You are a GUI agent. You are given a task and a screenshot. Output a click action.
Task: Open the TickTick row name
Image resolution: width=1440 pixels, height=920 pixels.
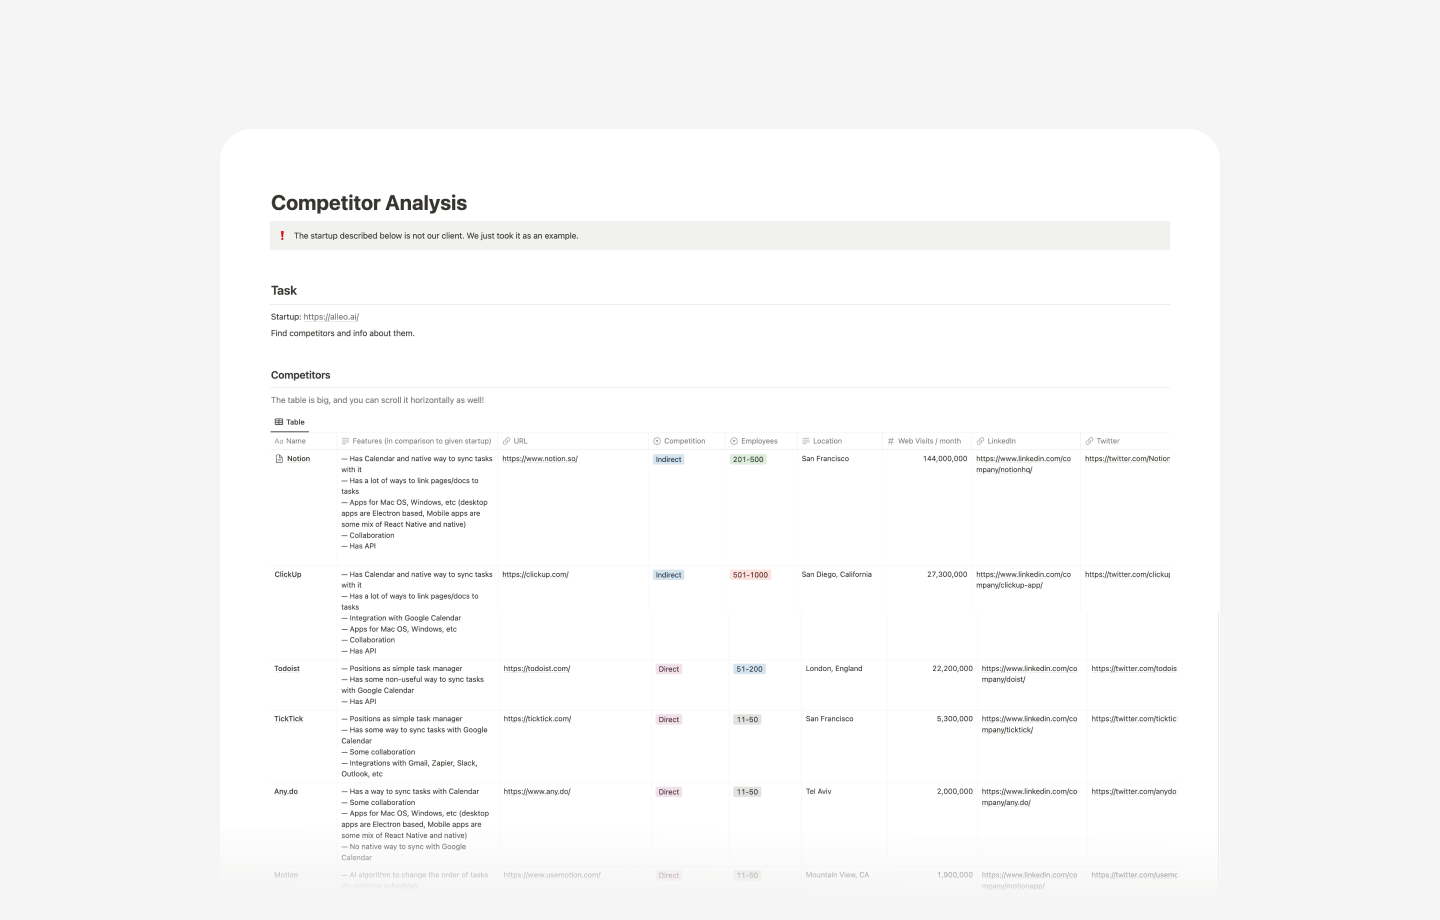pos(288,719)
